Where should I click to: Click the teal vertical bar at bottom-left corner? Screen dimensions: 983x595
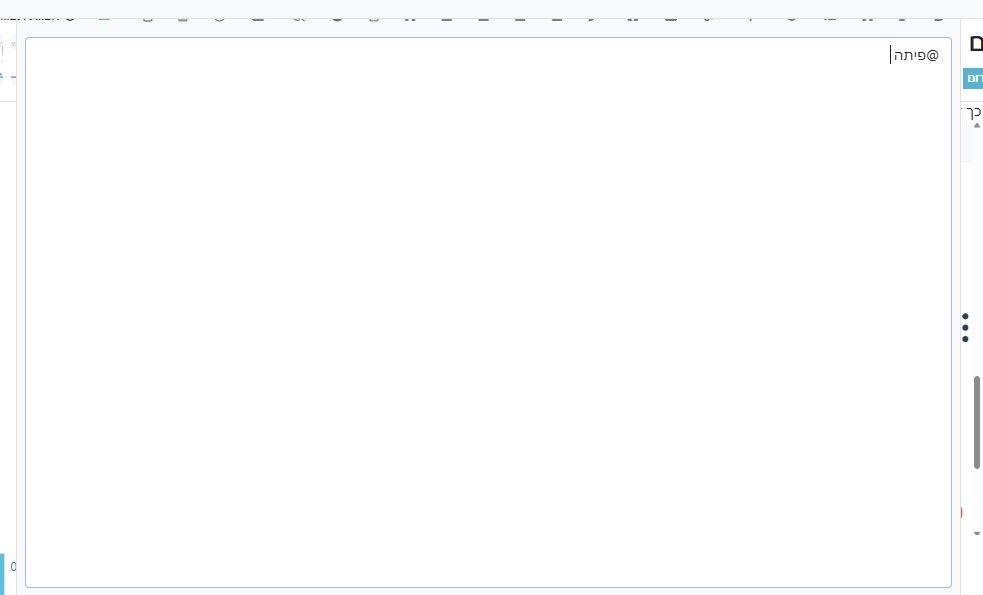(x=2, y=573)
